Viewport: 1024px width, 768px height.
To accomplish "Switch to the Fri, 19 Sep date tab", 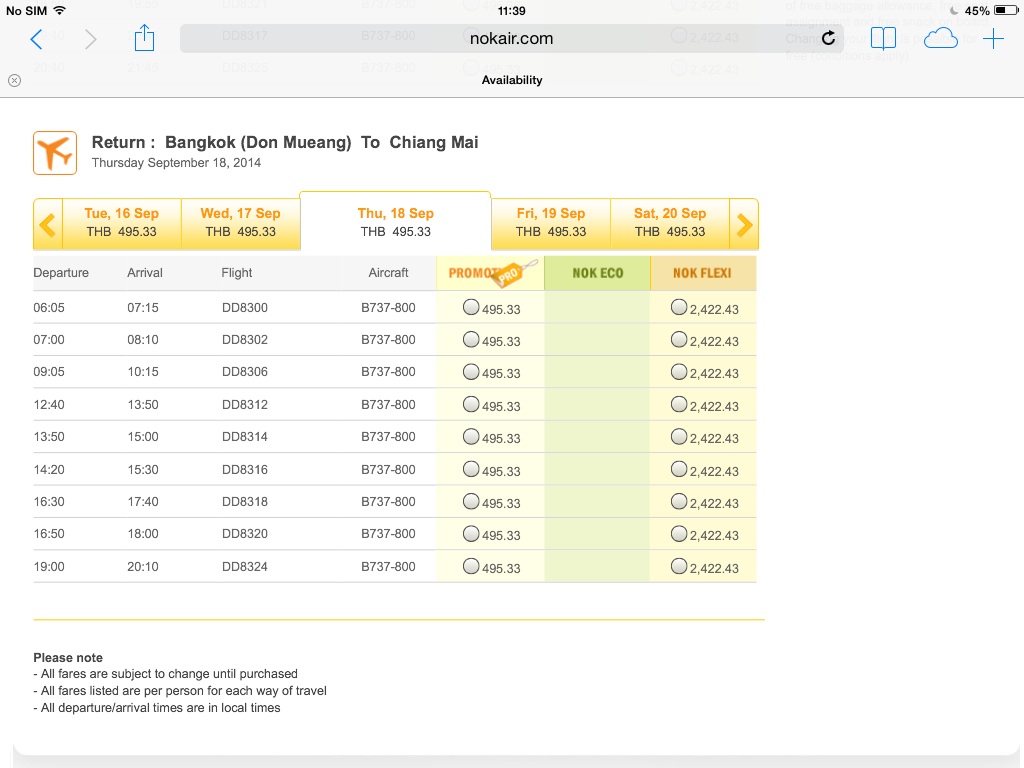I will point(551,223).
